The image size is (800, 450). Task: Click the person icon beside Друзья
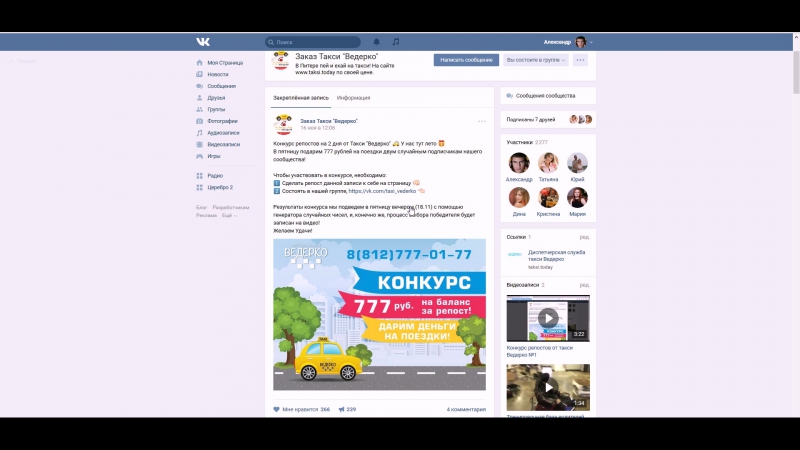click(x=199, y=98)
